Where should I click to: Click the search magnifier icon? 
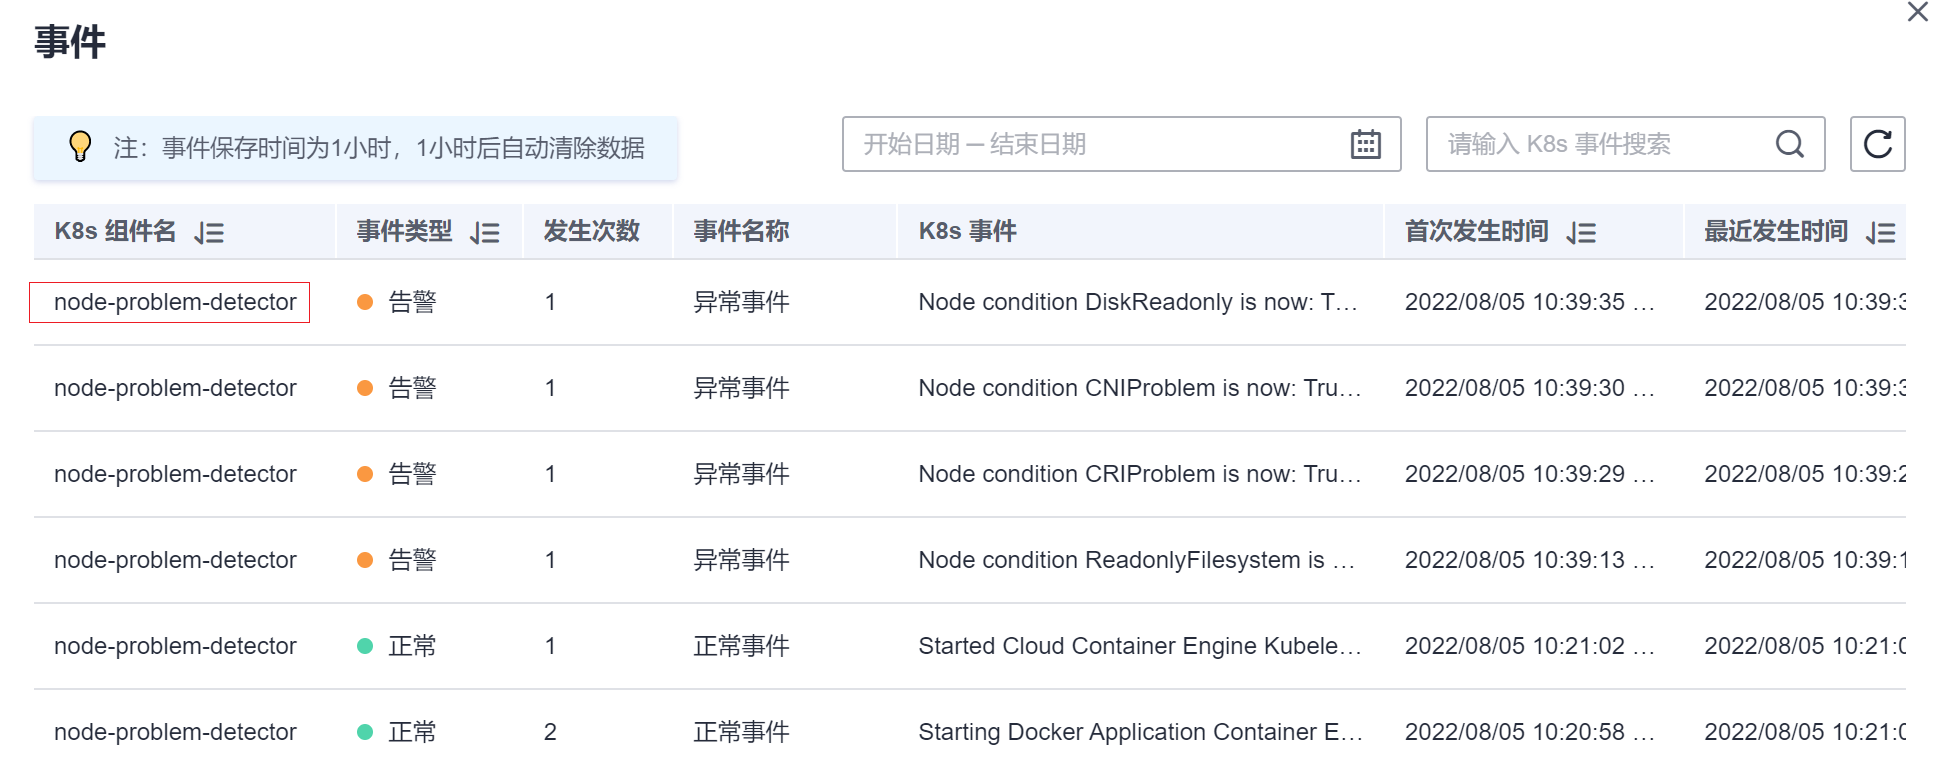1789,144
